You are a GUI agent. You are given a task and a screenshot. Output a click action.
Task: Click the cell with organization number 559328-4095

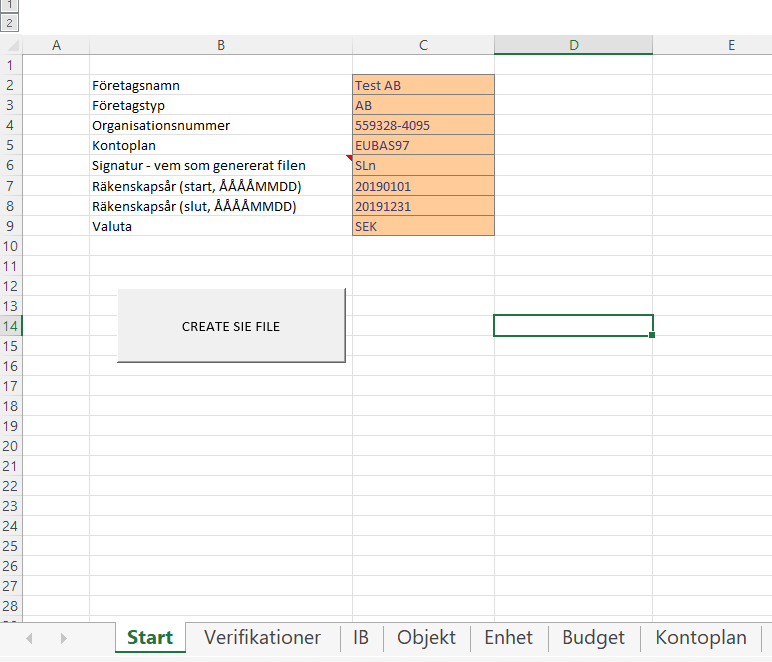point(423,126)
